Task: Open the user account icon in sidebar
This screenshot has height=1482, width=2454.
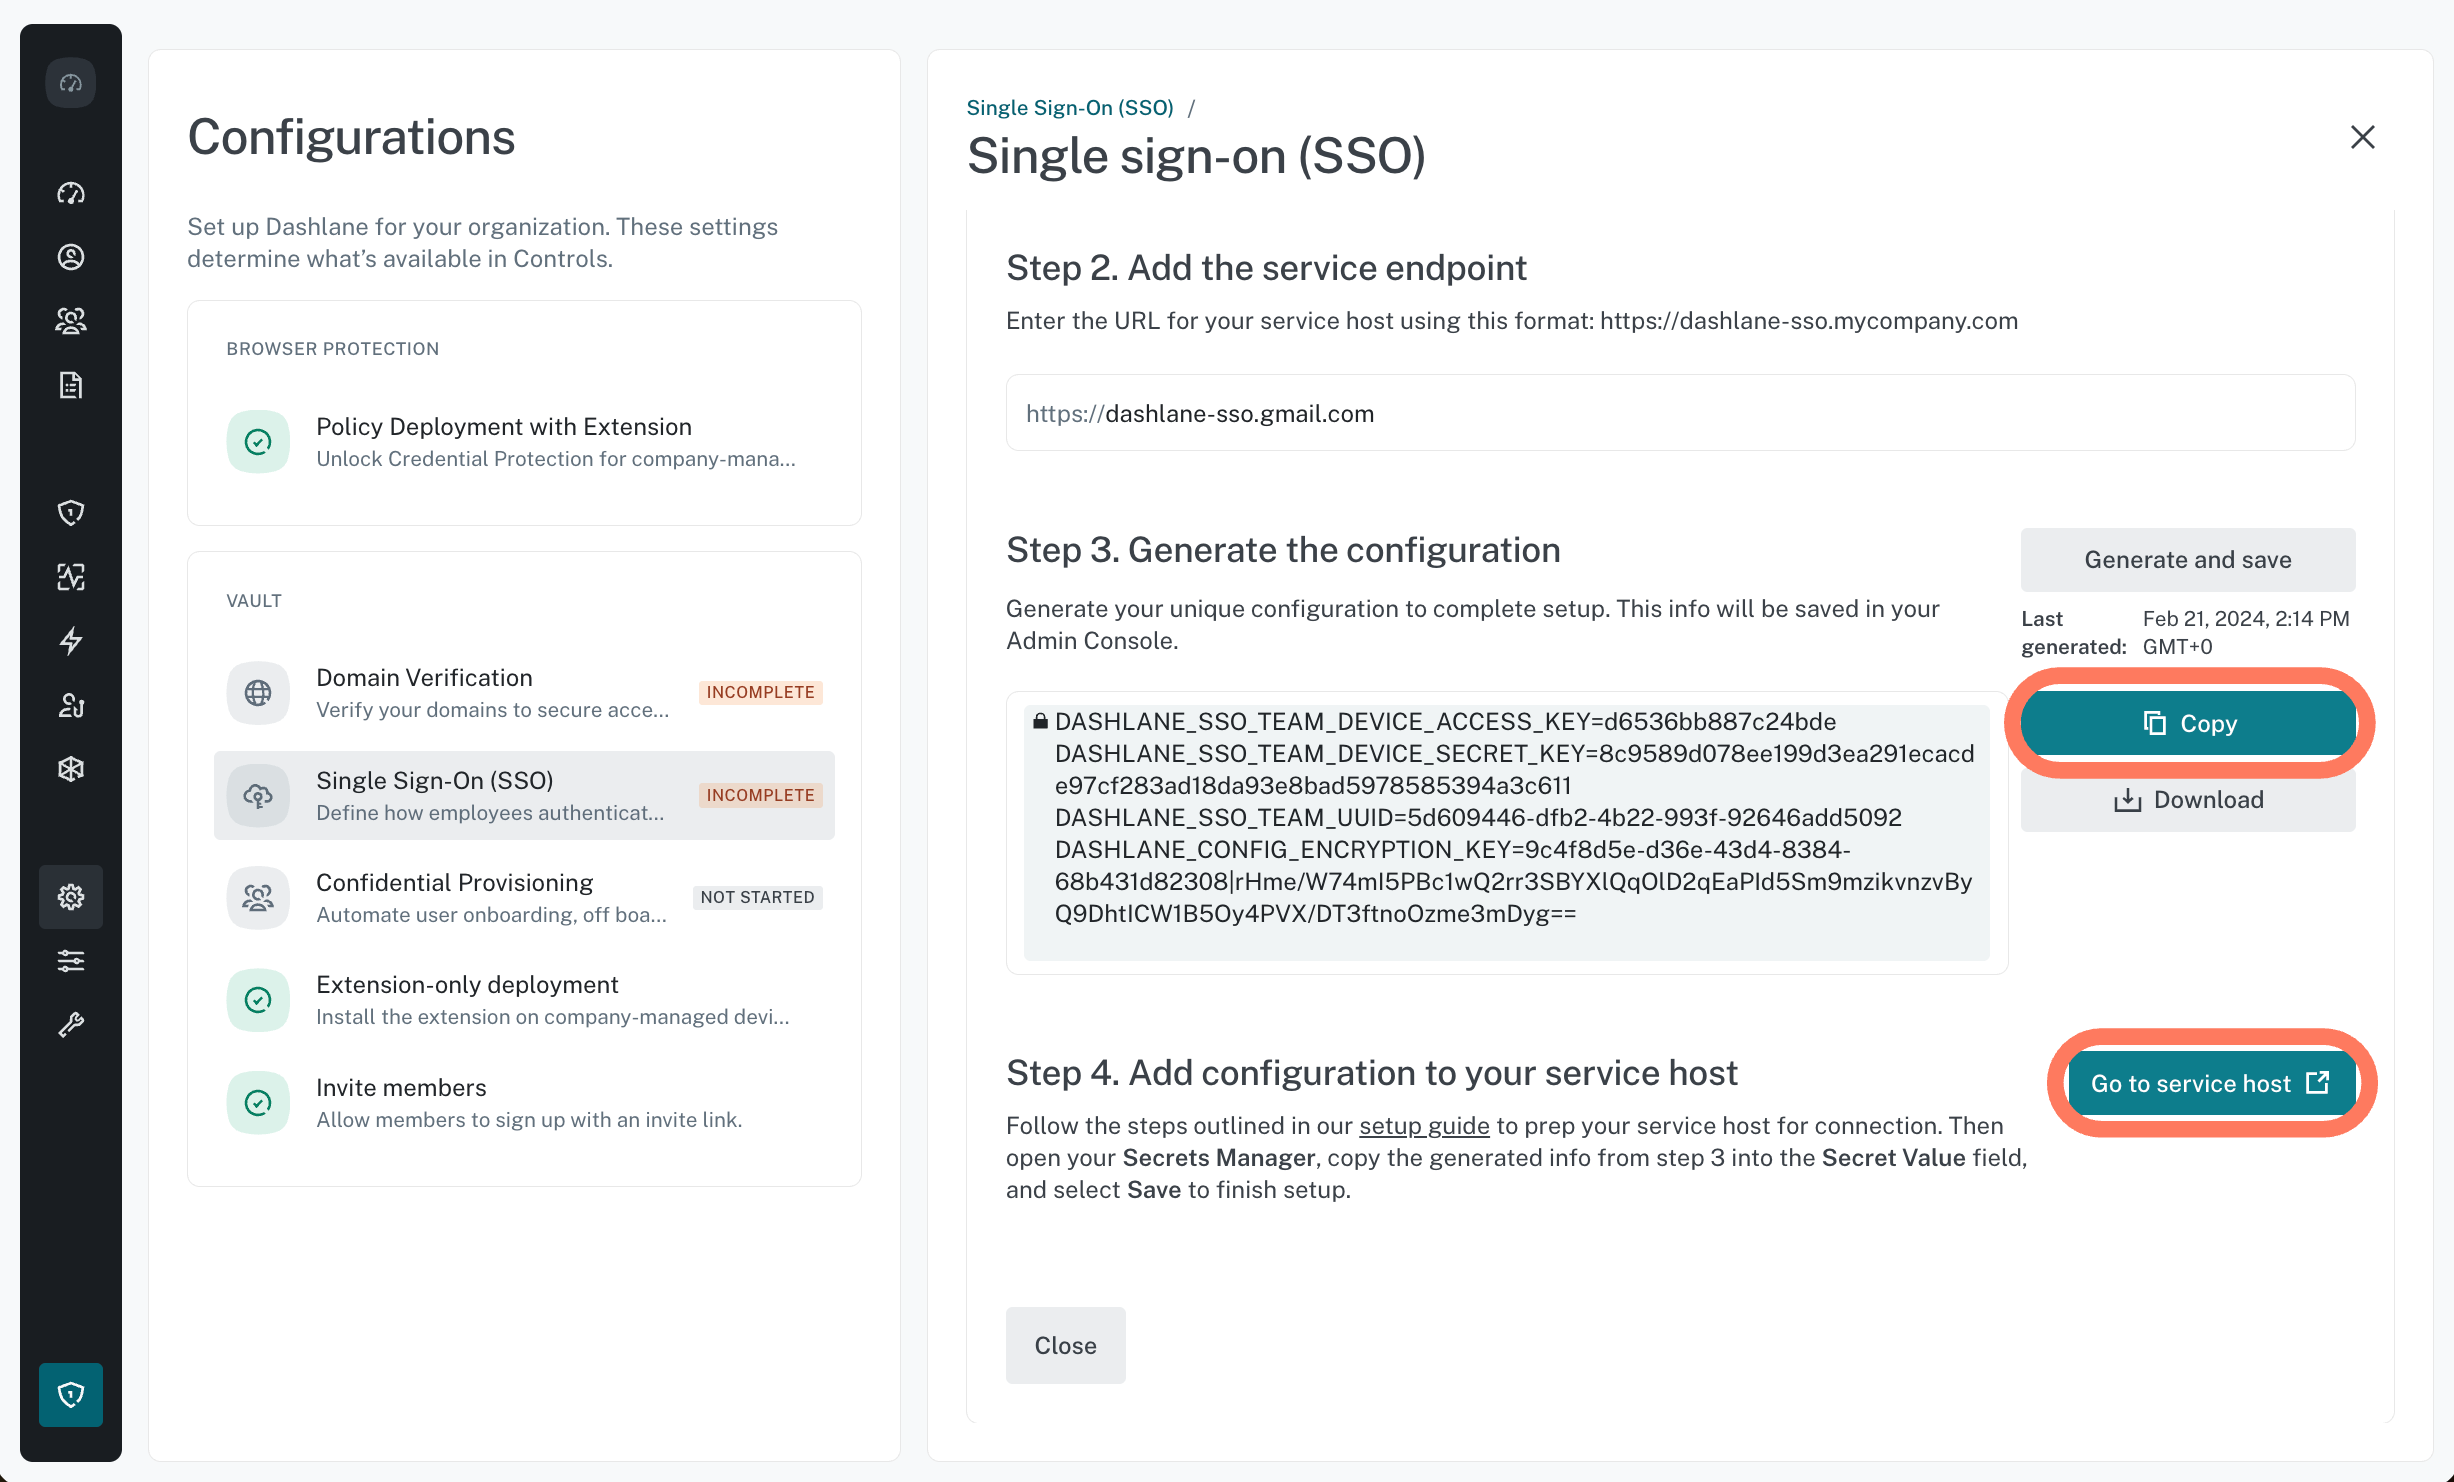Action: coord(71,257)
